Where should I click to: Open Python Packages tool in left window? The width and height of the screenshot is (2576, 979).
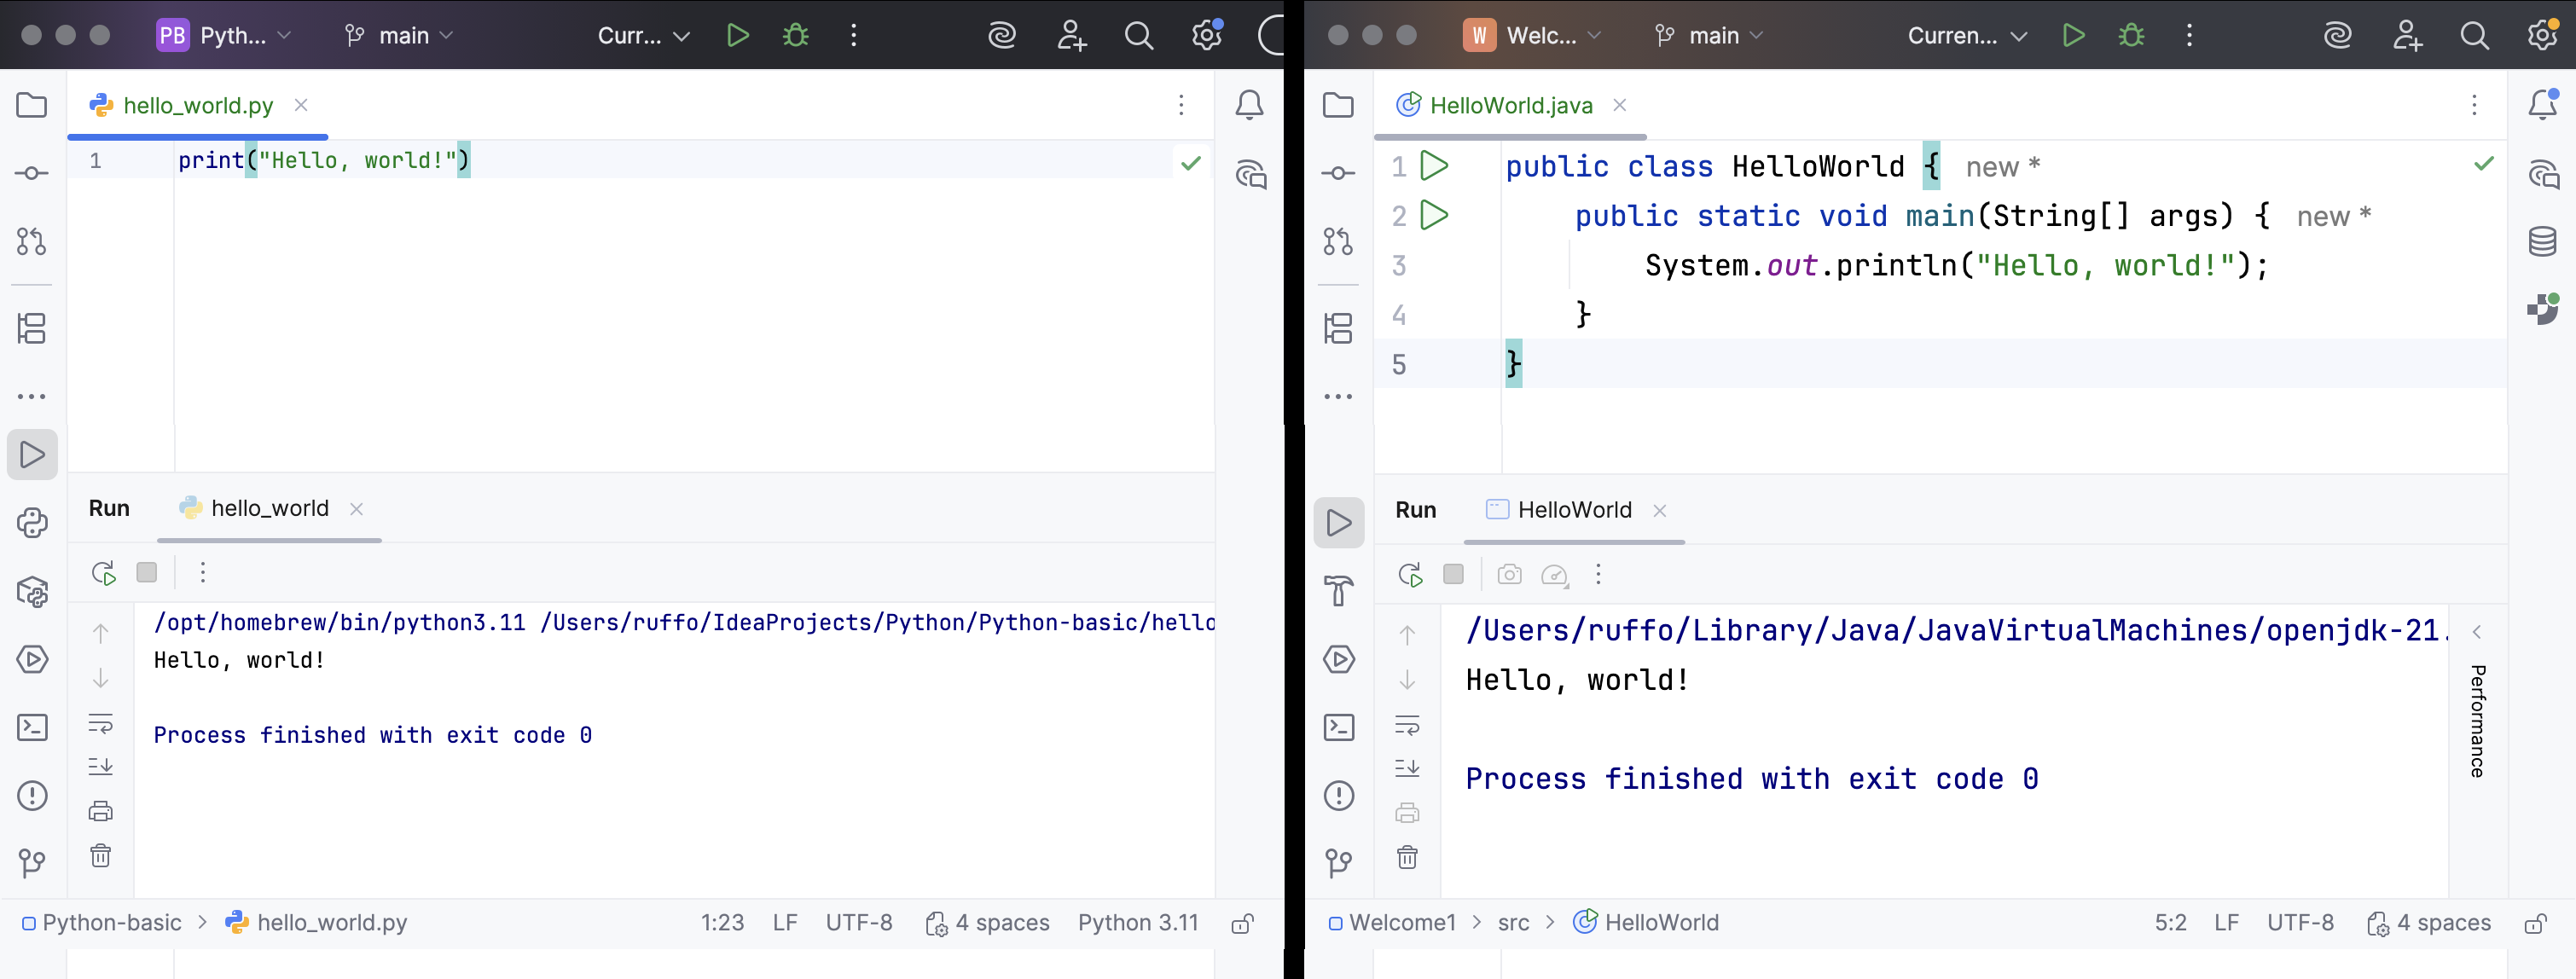32,592
